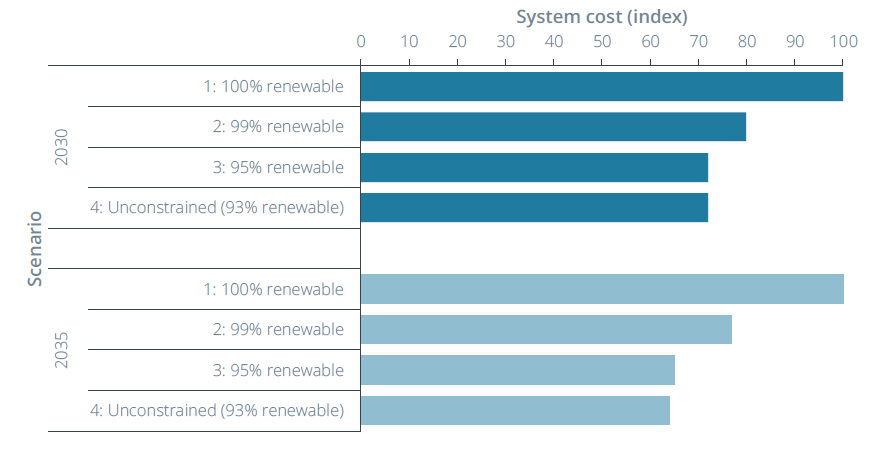The image size is (892, 451).
Task: Select the 0 tick label on the axis
Action: pos(361,42)
